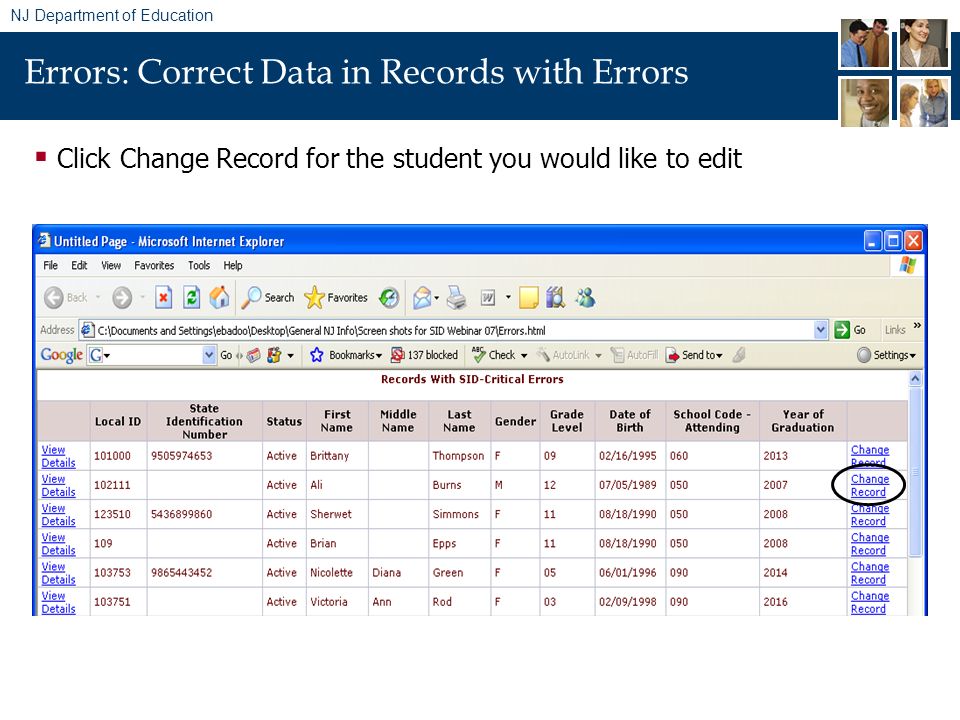The width and height of the screenshot is (960, 720).
Task: Maximize the Internet Explorer window
Action: pos(893,241)
